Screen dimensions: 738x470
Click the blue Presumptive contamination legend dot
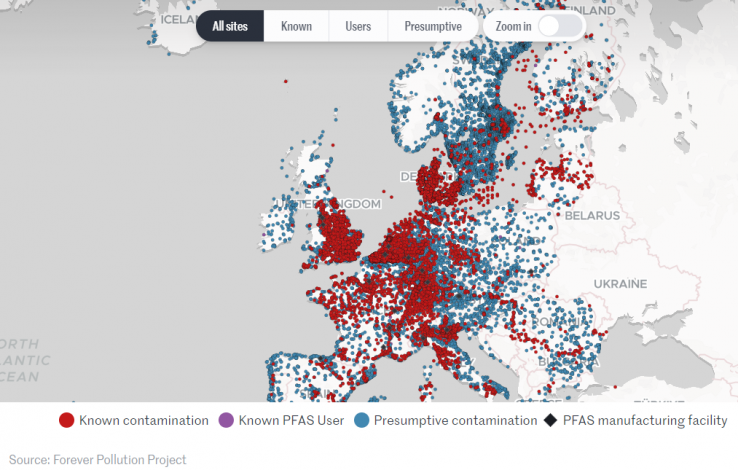tap(362, 421)
